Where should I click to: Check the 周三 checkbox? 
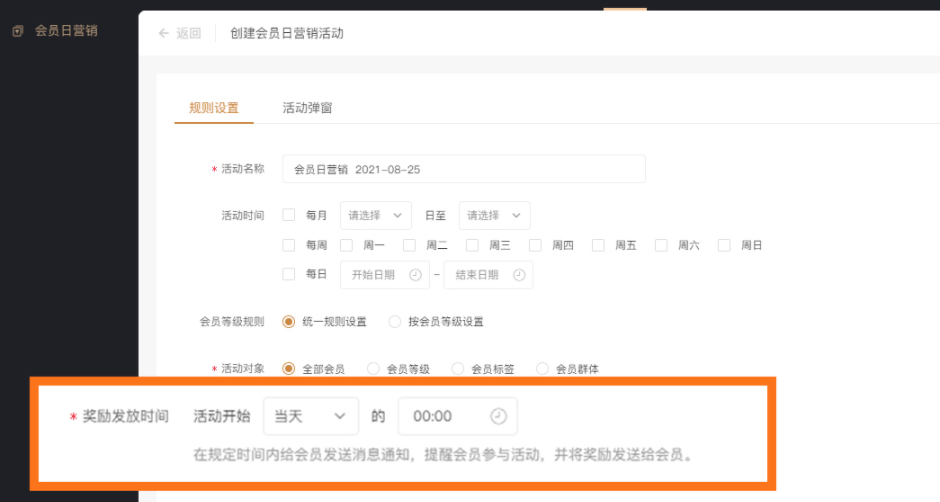472,245
